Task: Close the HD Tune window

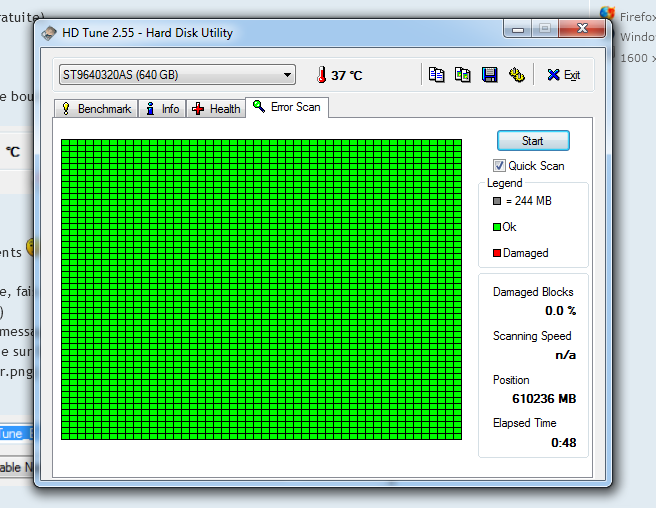Action: coord(582,28)
